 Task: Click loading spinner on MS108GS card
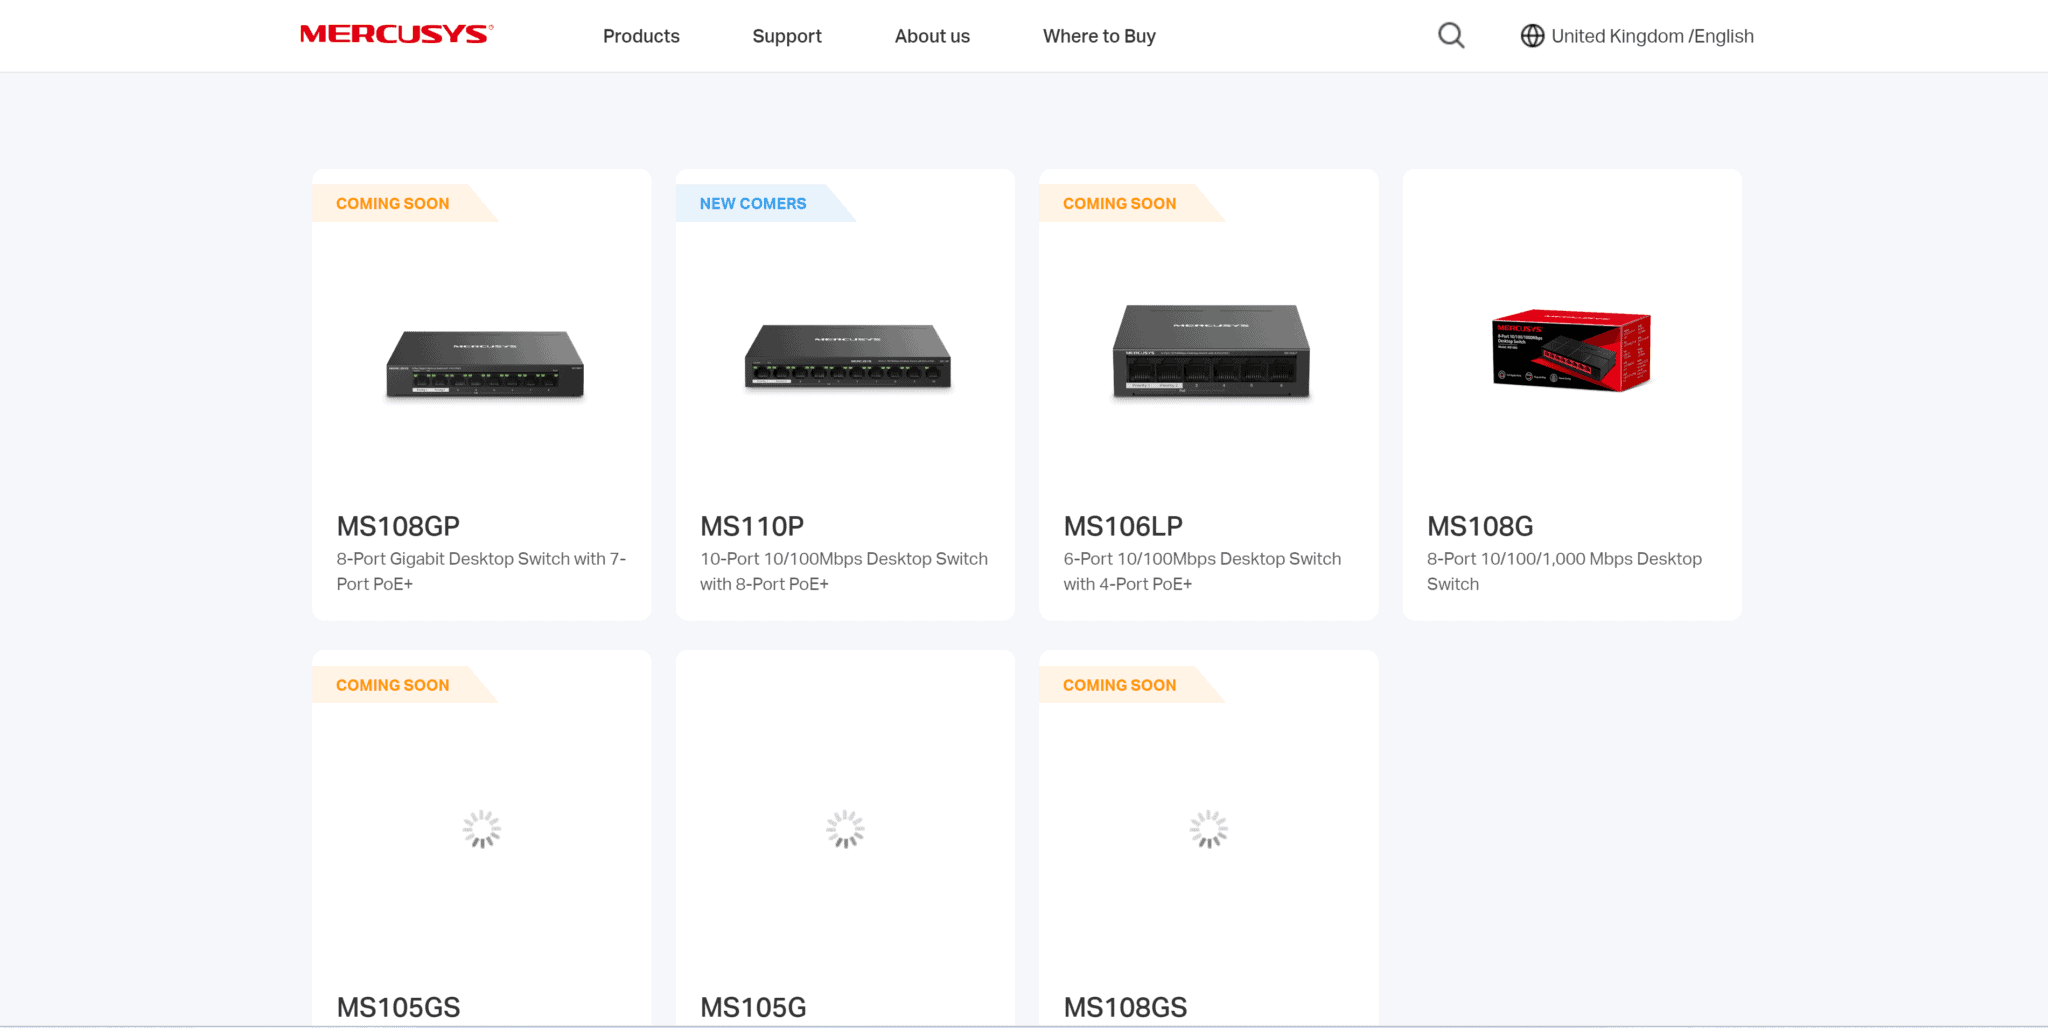(1209, 829)
